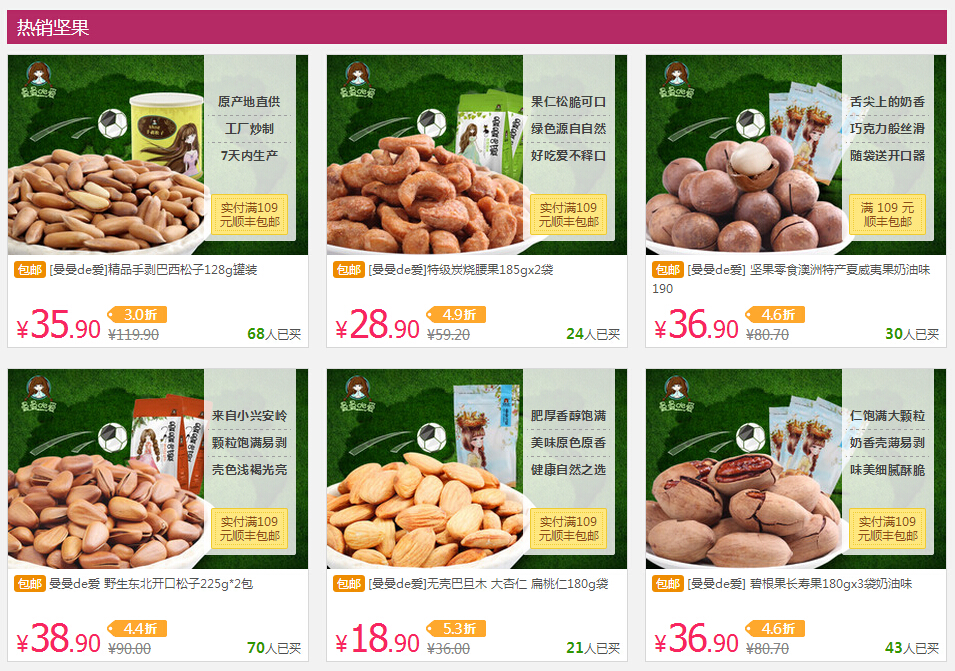
Task: Click the ¥36.90 price on 夏威夷果
Action: point(697,324)
